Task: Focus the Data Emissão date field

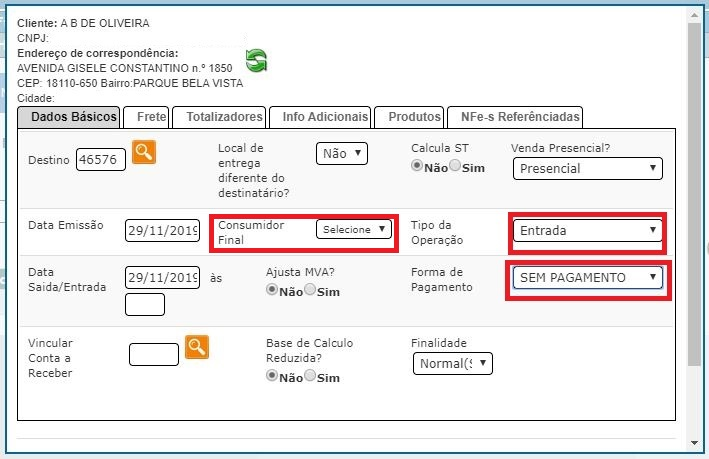Action: click(x=162, y=231)
